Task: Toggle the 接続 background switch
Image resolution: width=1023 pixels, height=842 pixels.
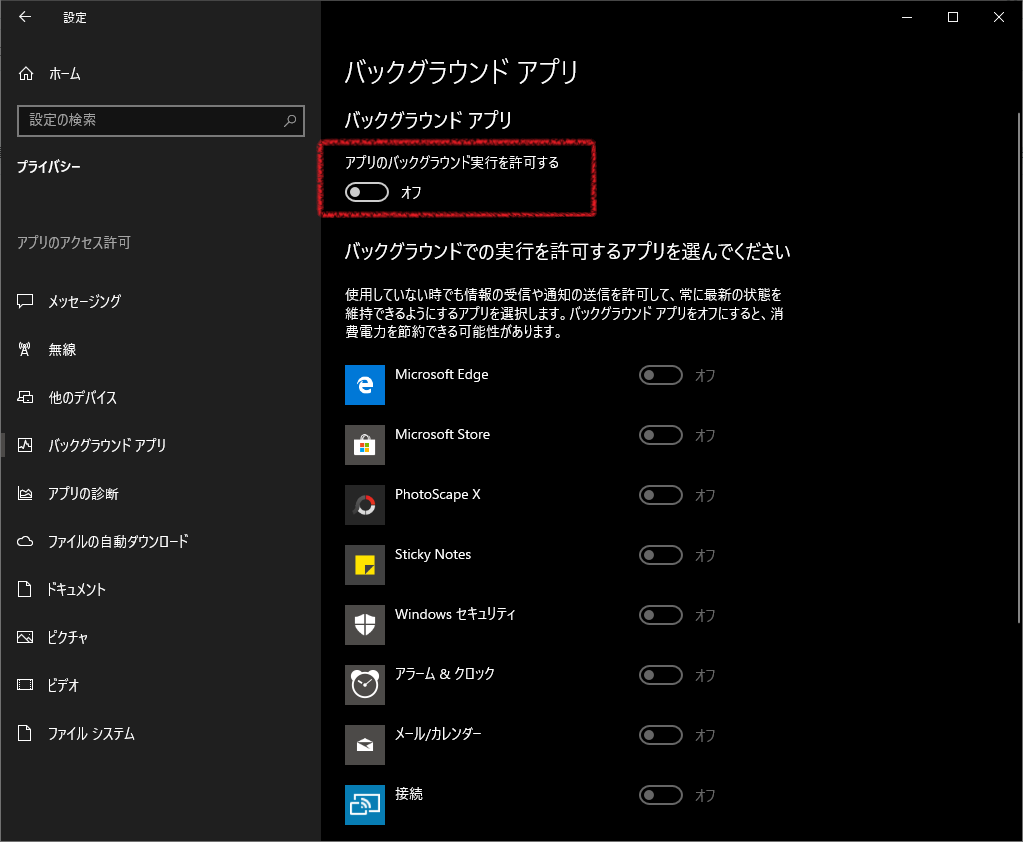Action: click(x=661, y=795)
